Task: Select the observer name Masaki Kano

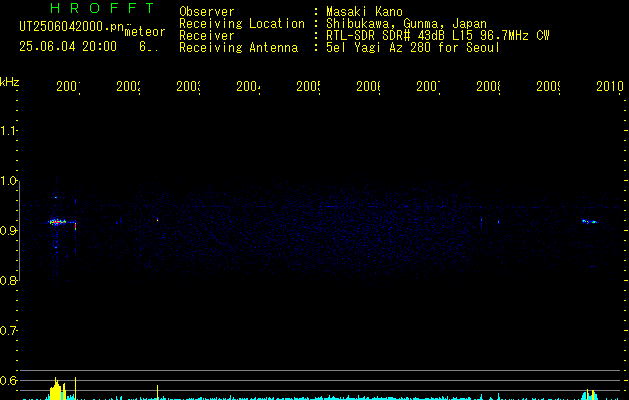Action: (x=364, y=12)
